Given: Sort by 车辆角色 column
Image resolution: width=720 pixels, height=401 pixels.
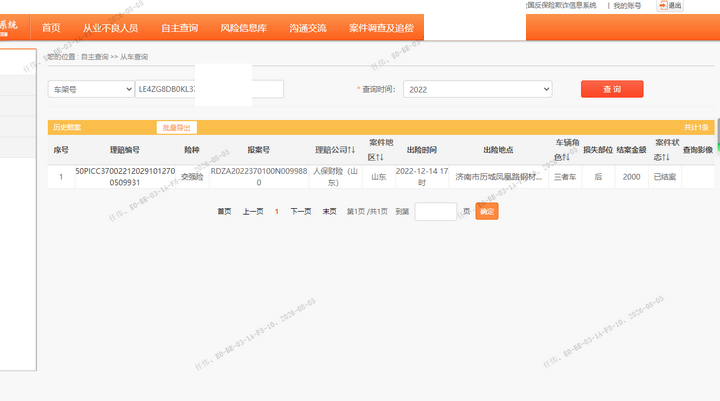Looking at the screenshot, I should [x=565, y=150].
